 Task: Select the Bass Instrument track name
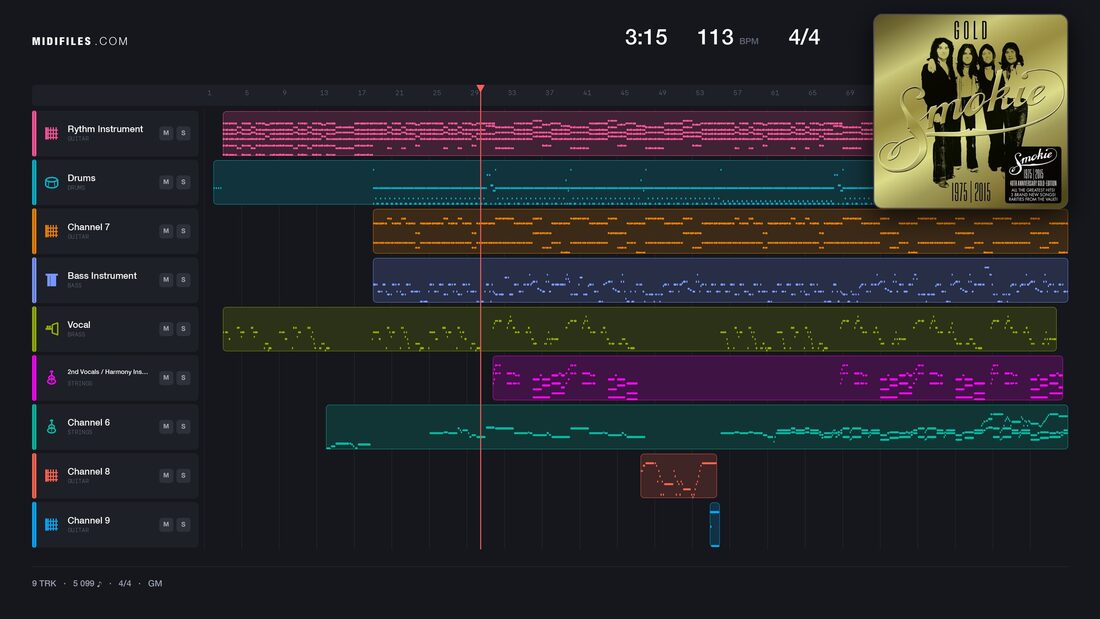tap(102, 276)
